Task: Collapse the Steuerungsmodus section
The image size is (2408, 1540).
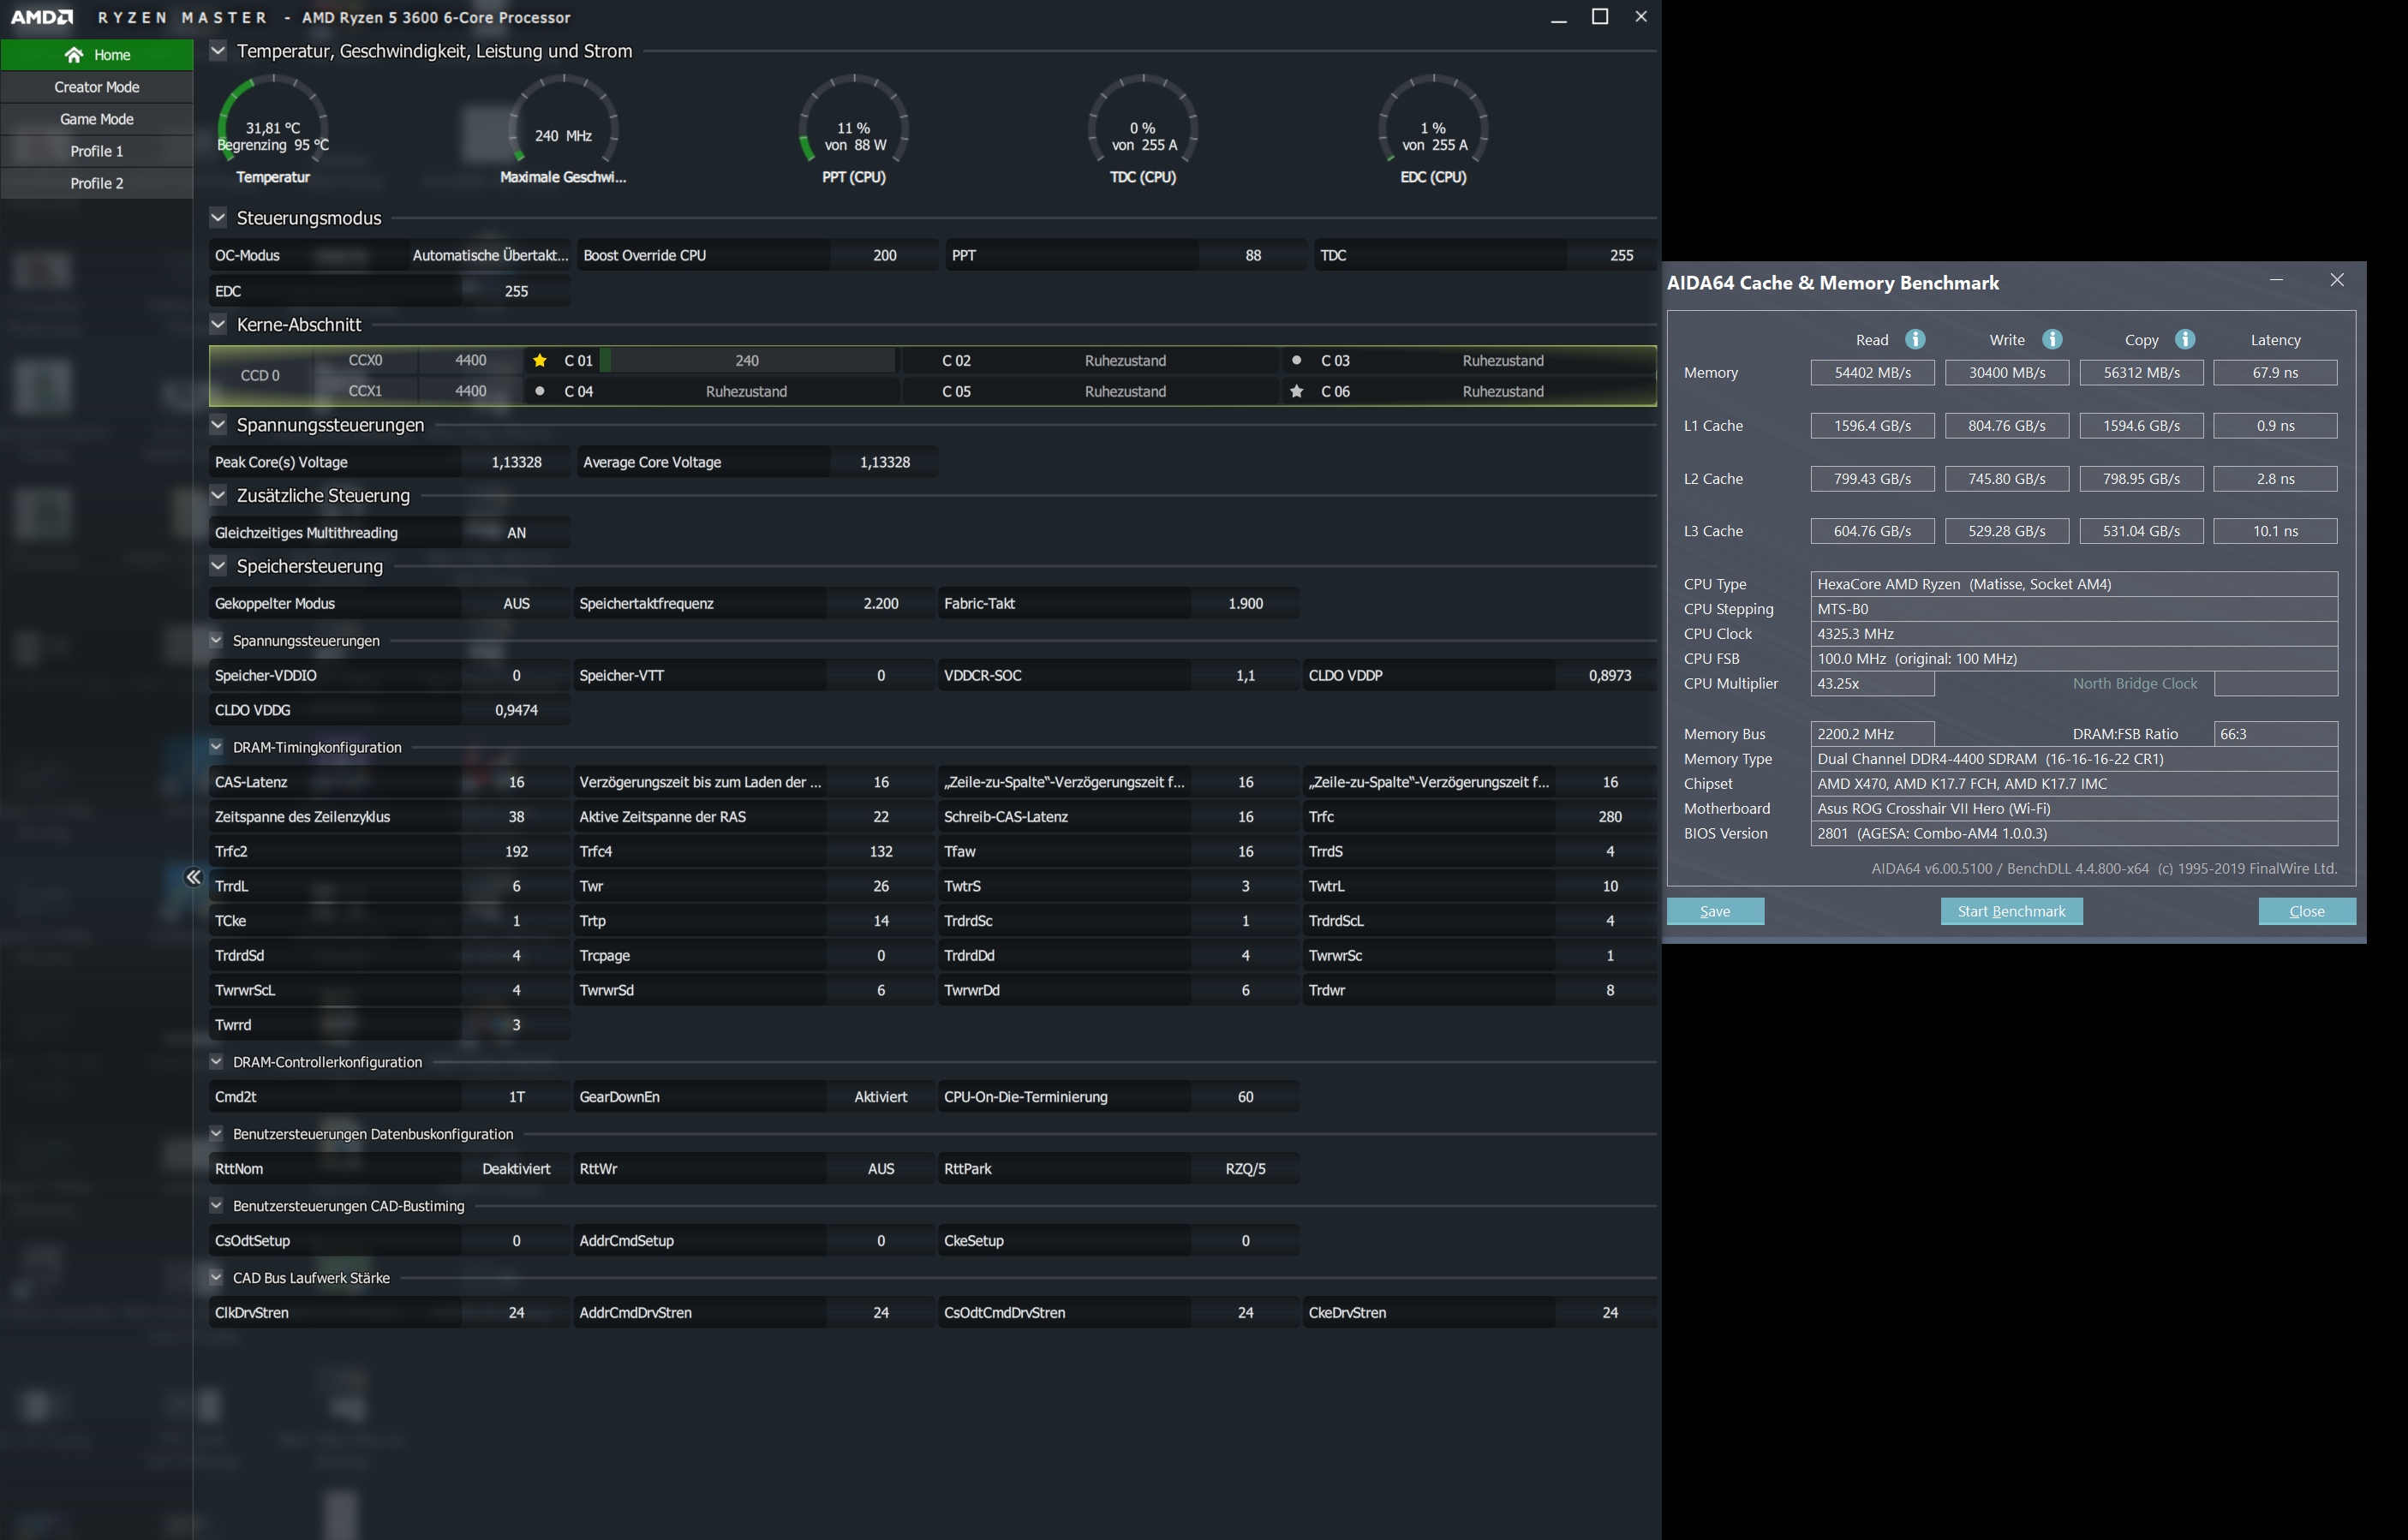Action: [218, 218]
